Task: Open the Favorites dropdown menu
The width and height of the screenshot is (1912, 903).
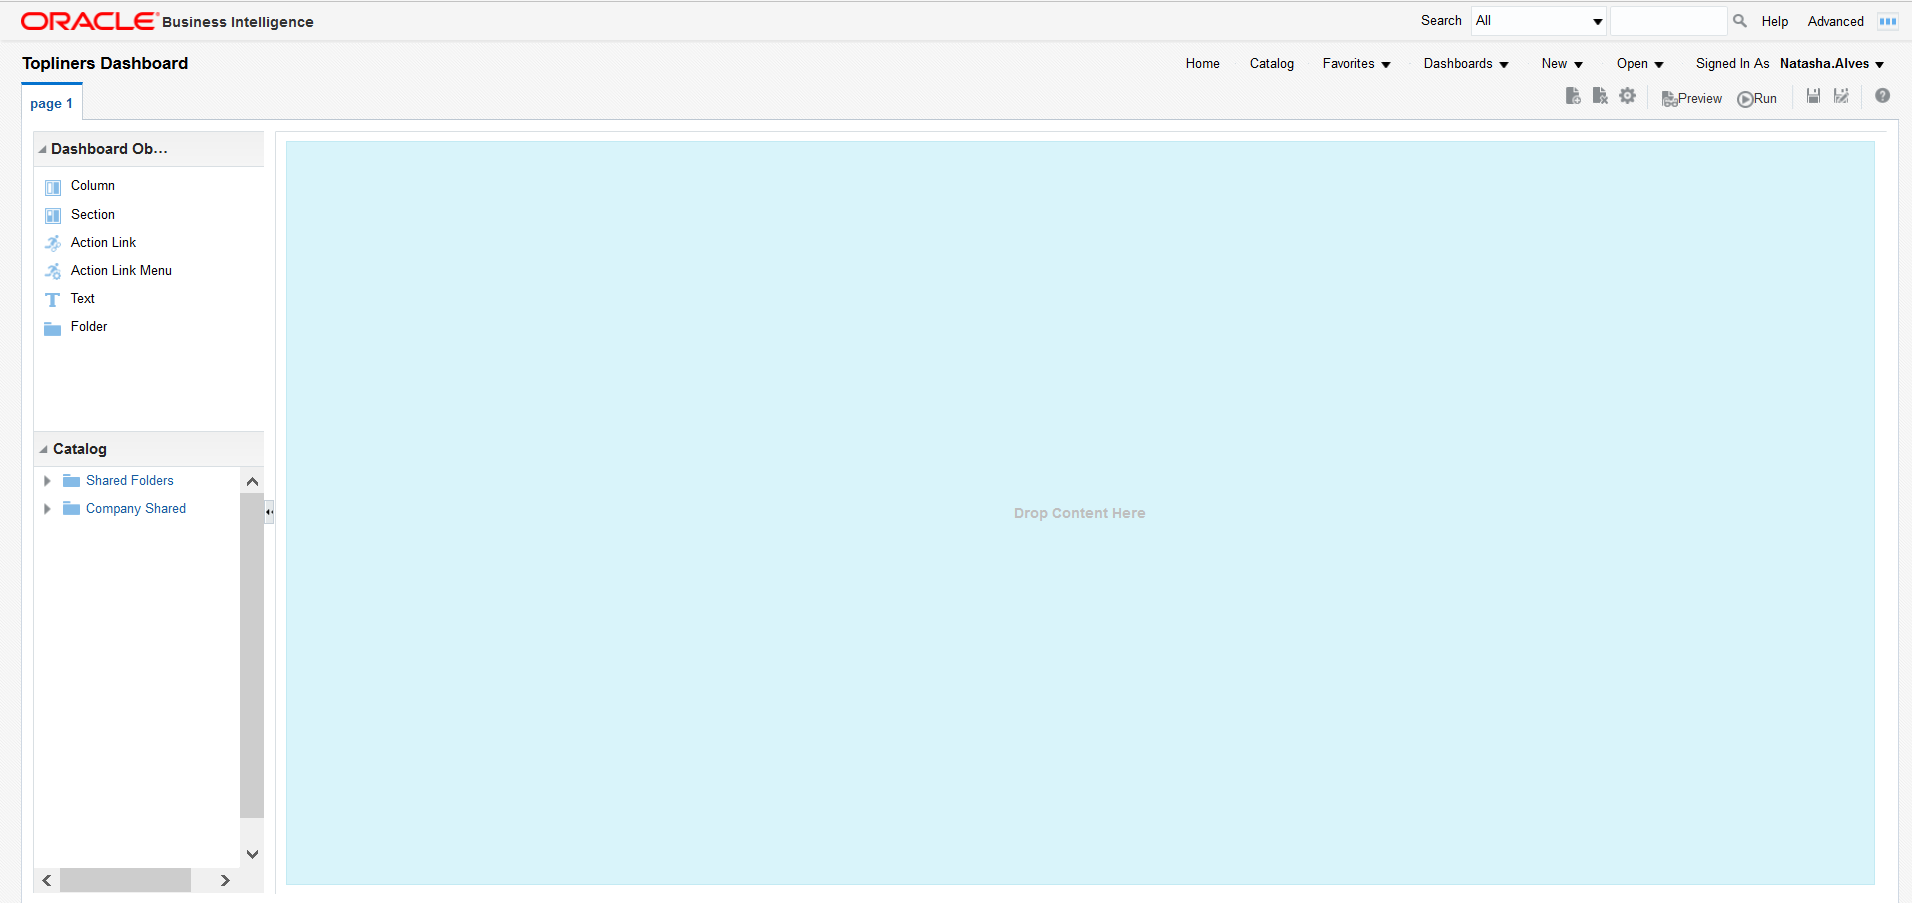Action: [1356, 64]
